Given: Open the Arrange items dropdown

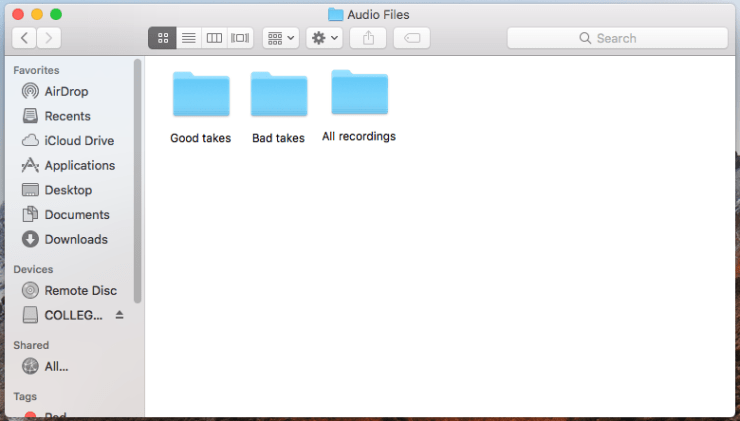Looking at the screenshot, I should (280, 38).
